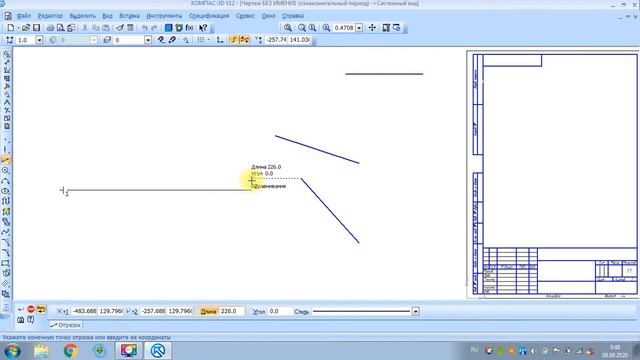Click the Refresh view icon after Pan

pyautogui.click(x=397, y=28)
